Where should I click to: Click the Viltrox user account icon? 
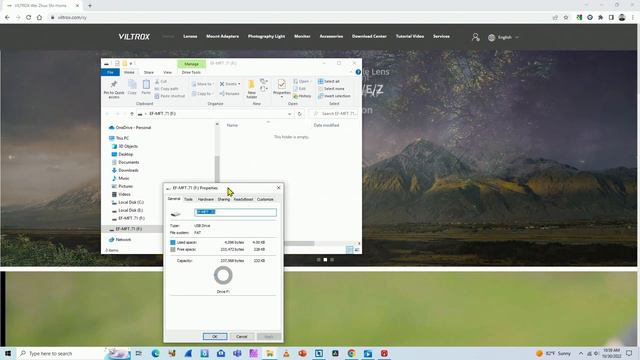pos(476,37)
